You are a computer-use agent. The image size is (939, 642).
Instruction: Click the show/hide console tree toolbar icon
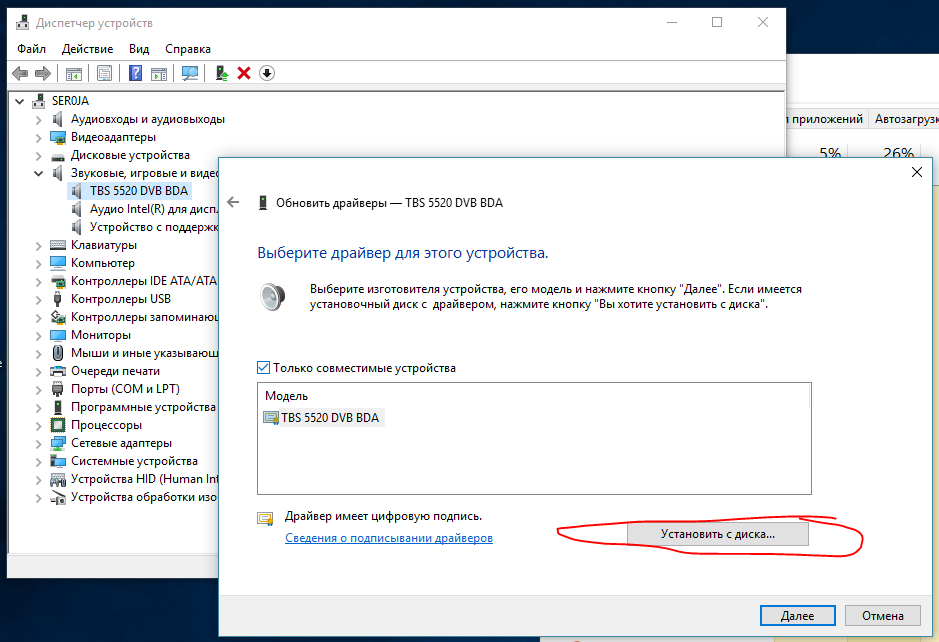[74, 73]
